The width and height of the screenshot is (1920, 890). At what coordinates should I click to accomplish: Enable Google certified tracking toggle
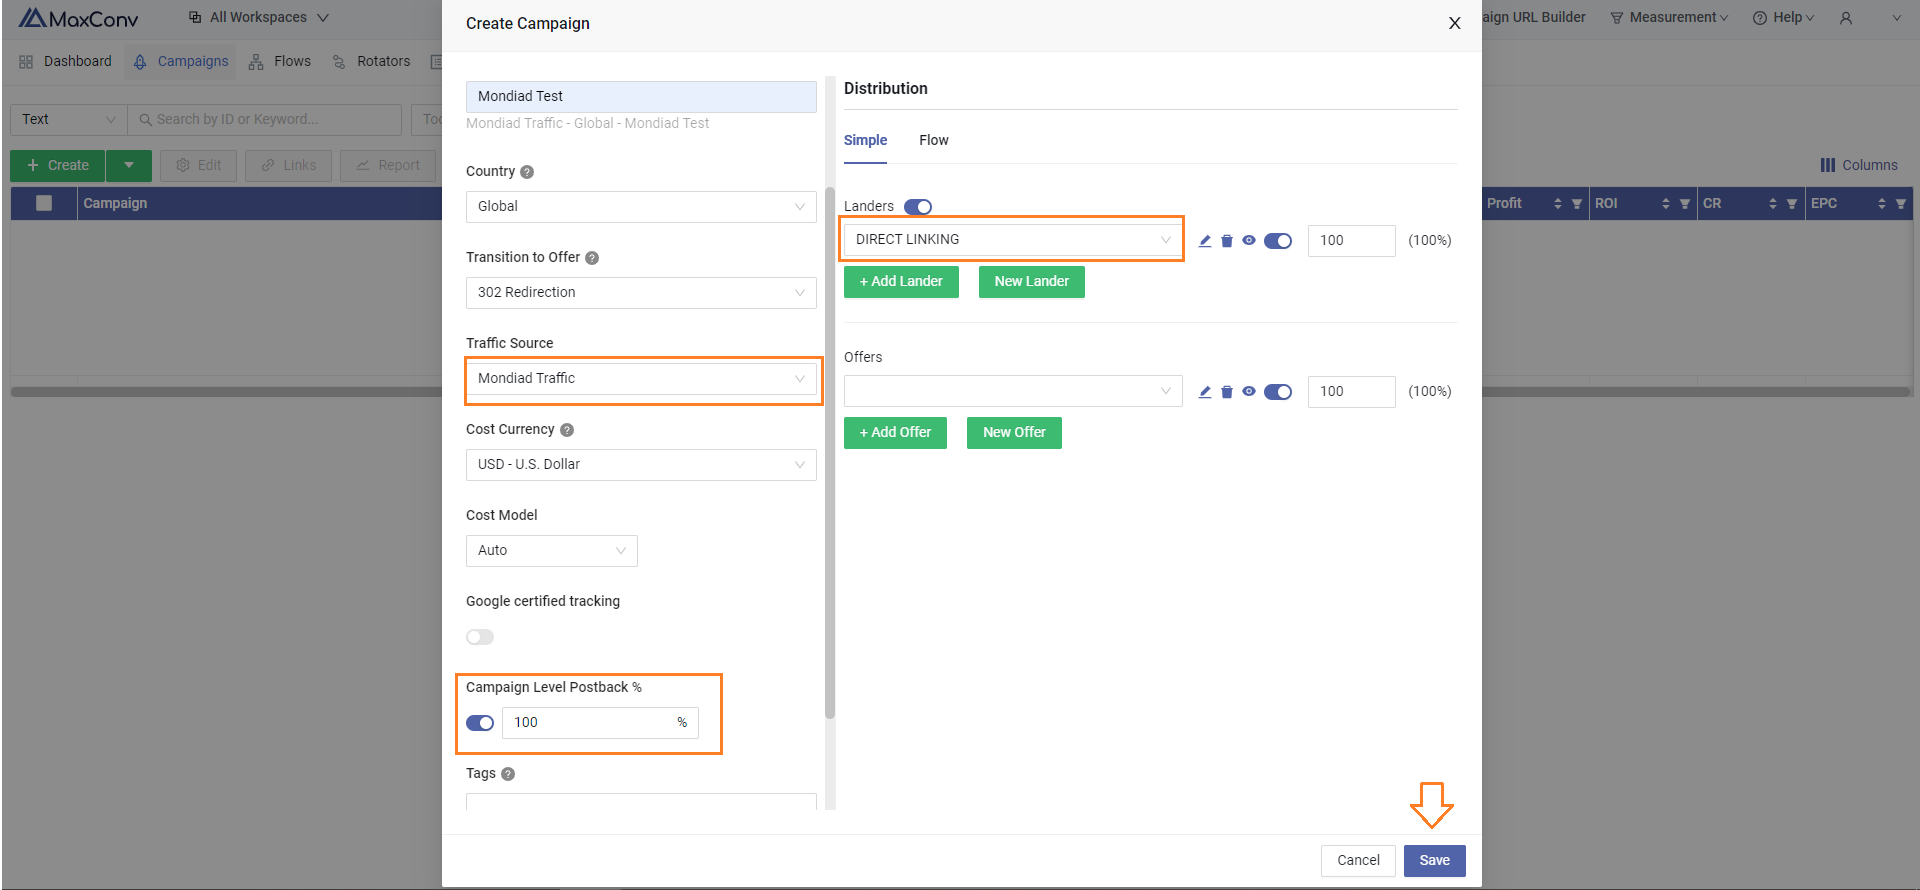point(480,637)
